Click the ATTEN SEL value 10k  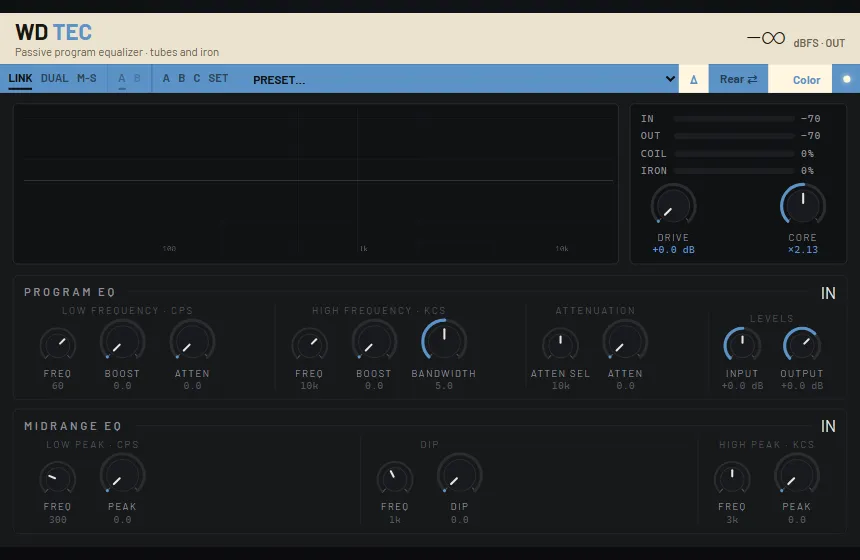560,386
